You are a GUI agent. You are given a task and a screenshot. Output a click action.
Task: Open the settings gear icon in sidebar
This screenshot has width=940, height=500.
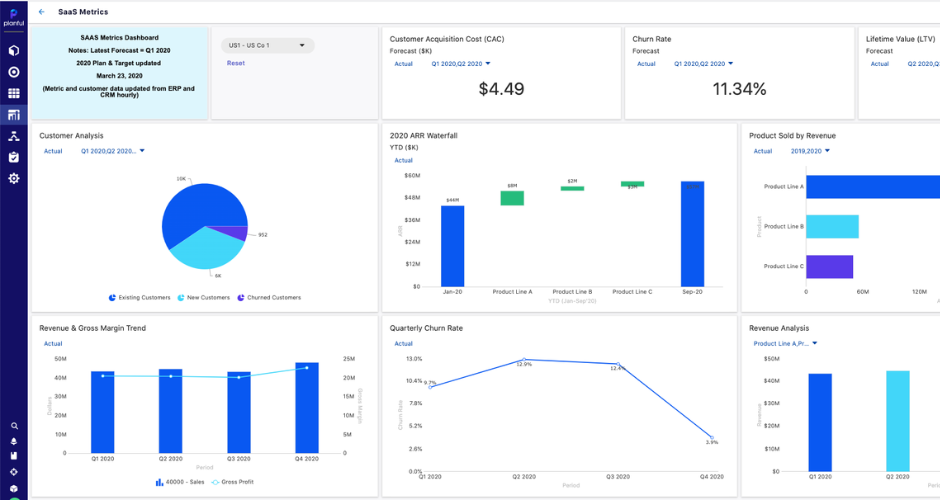(14, 178)
